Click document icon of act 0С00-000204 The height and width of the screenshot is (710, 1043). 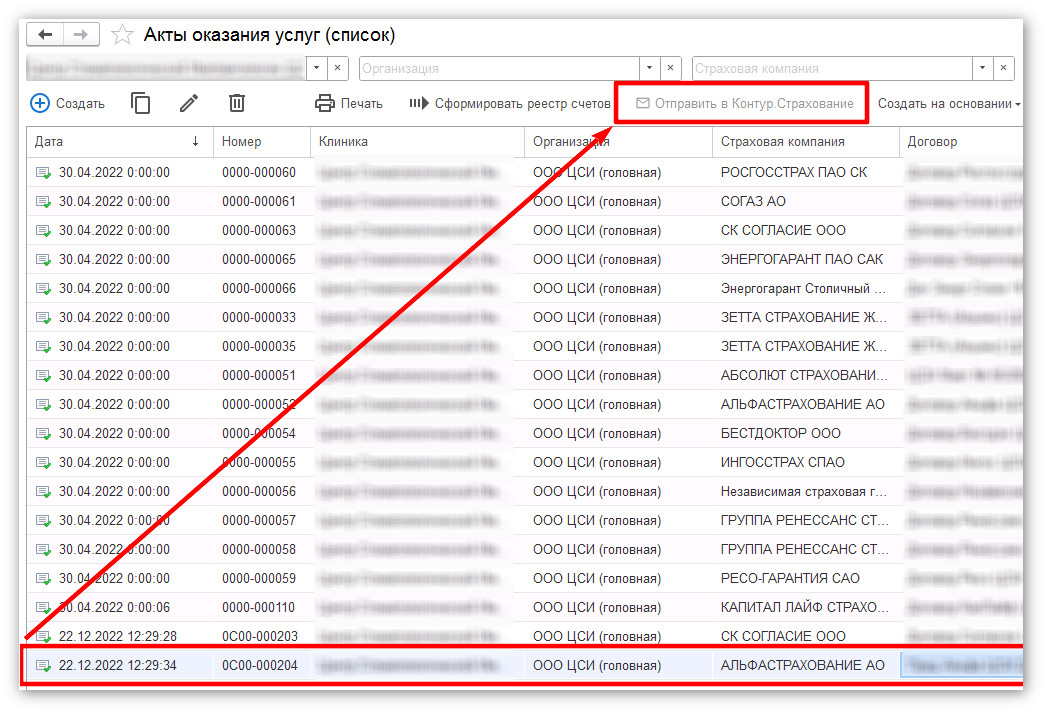pos(43,665)
